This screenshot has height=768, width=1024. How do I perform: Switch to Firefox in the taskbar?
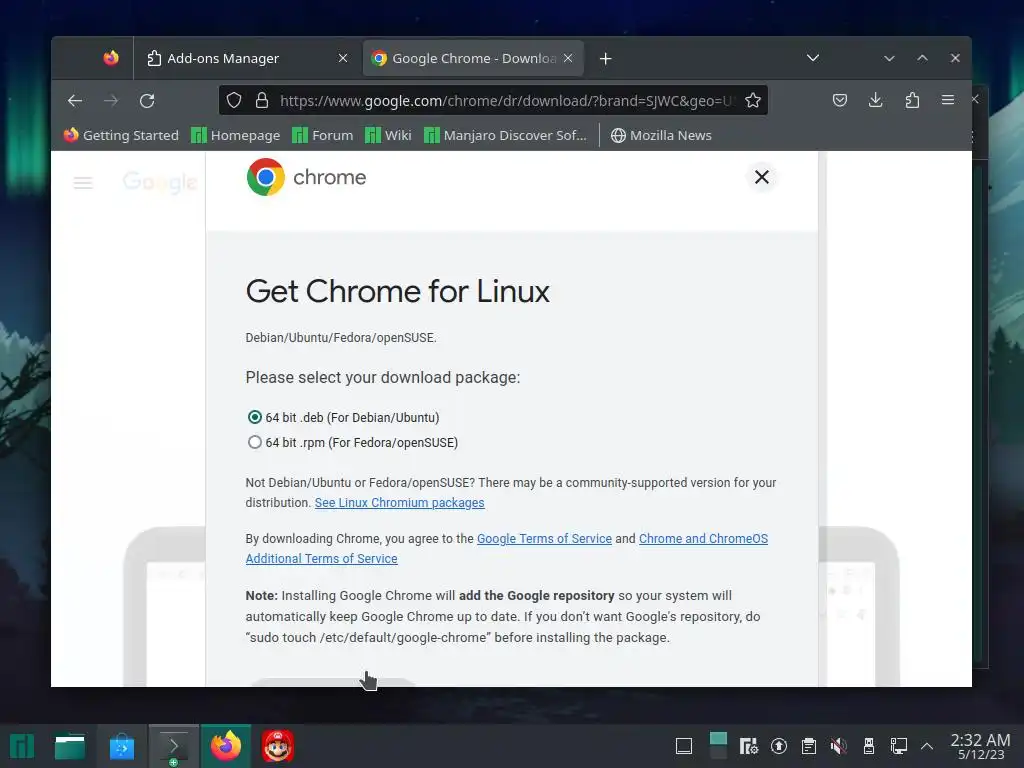point(226,746)
